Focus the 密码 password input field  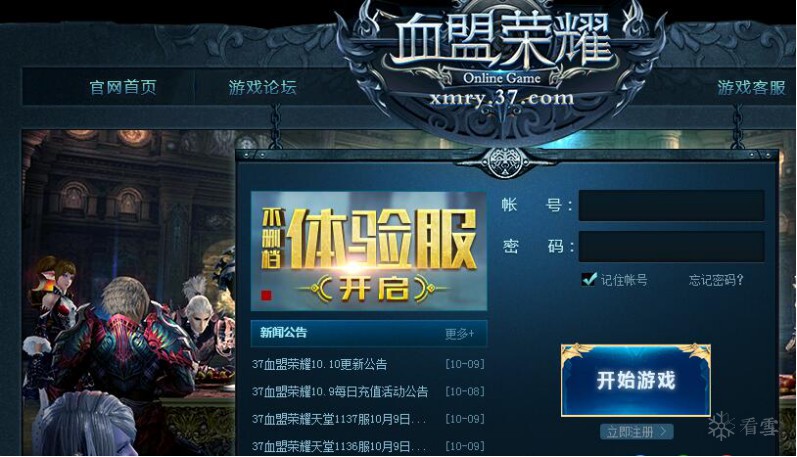[671, 247]
